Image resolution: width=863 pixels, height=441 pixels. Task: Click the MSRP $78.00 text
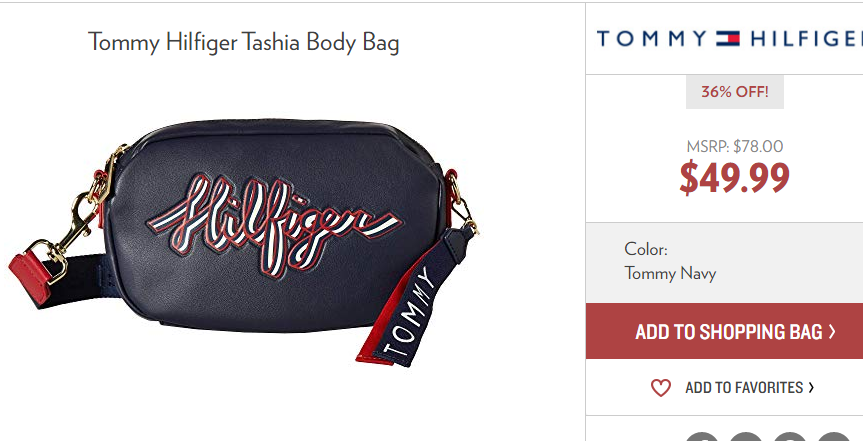pyautogui.click(x=734, y=146)
